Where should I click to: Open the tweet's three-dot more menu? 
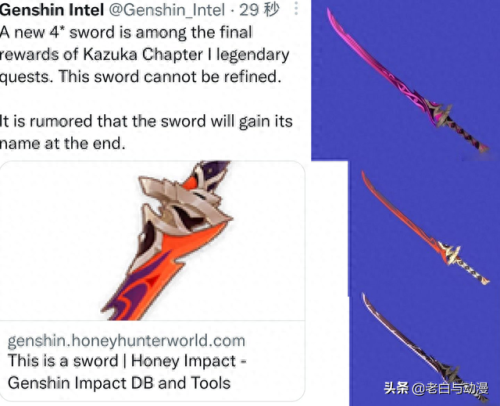click(296, 9)
